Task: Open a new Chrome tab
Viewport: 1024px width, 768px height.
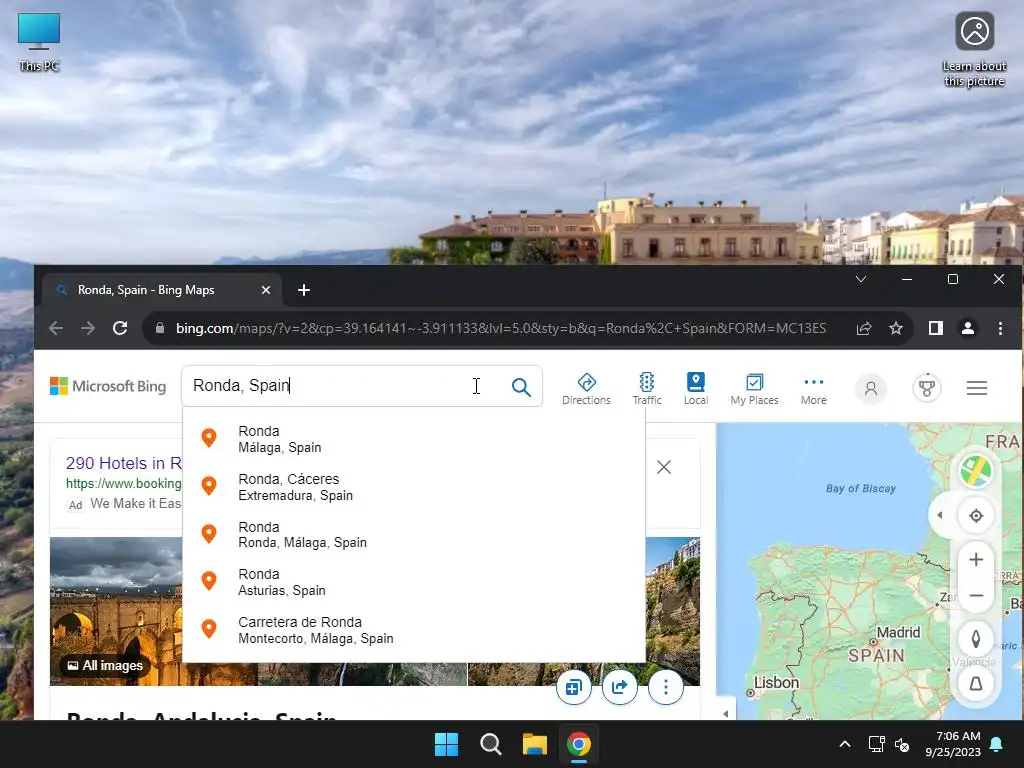Action: [304, 290]
